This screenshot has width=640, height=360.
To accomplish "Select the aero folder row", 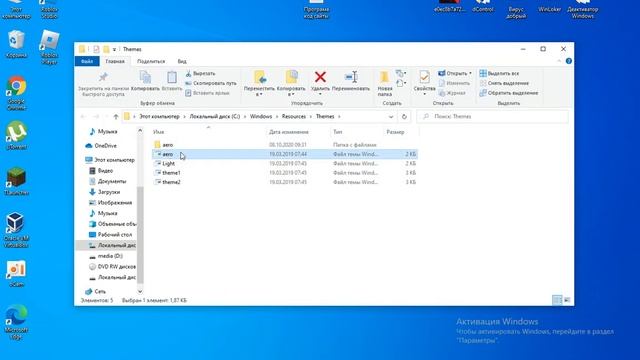I will [x=284, y=145].
